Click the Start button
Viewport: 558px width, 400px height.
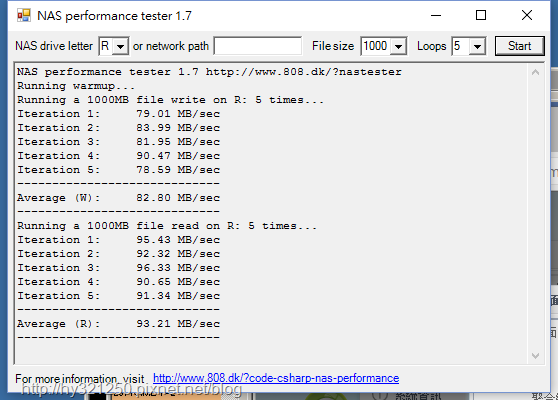pos(520,46)
